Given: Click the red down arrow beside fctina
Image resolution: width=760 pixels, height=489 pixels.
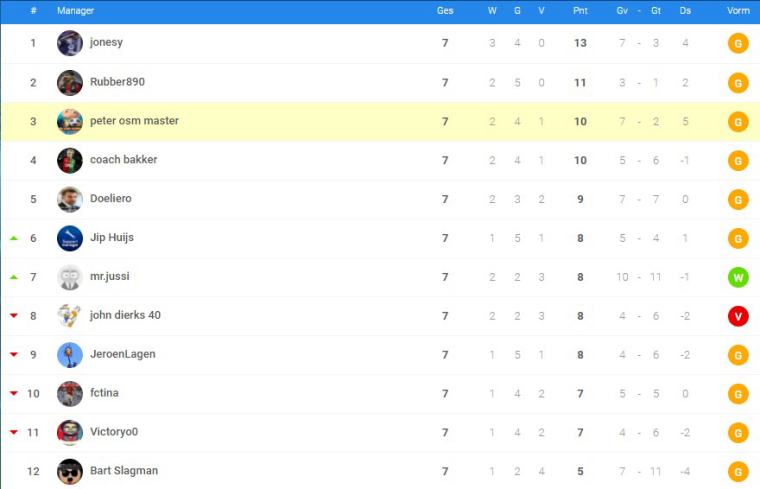Looking at the screenshot, I should coord(14,393).
